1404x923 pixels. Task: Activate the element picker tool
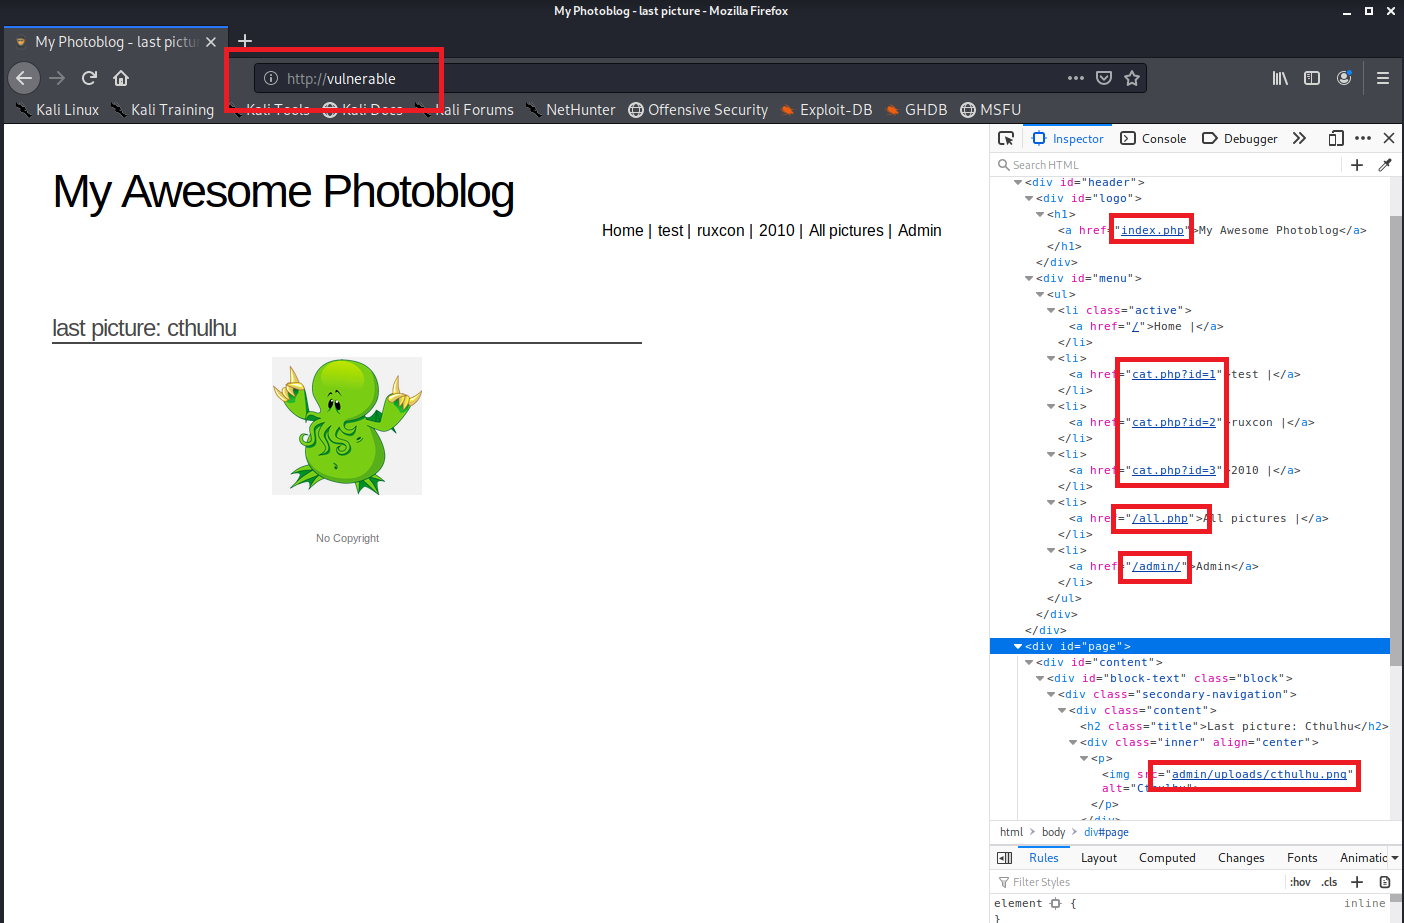[x=1006, y=138]
